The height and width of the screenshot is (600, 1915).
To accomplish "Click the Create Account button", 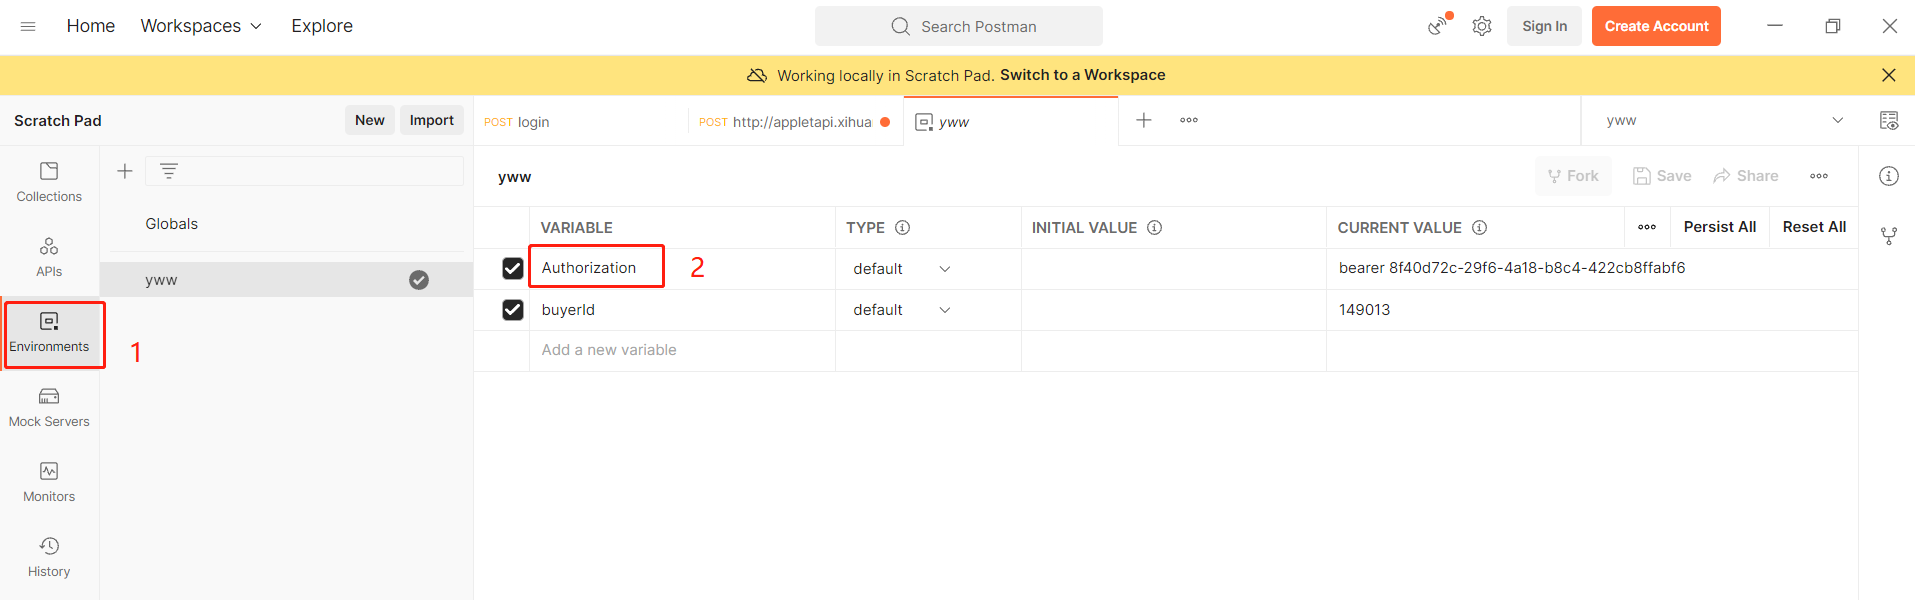I will pyautogui.click(x=1656, y=26).
